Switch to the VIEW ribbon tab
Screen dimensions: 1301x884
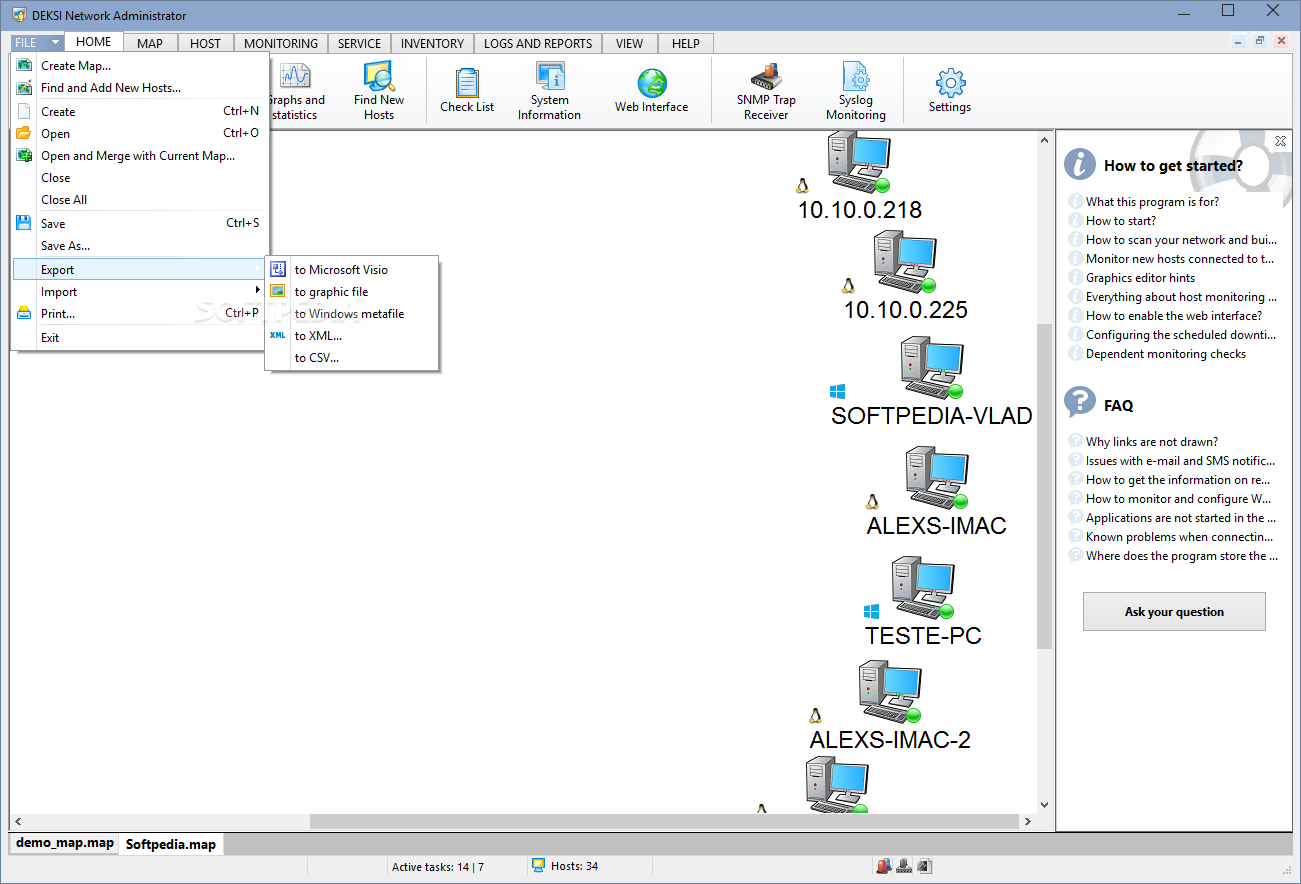point(630,43)
